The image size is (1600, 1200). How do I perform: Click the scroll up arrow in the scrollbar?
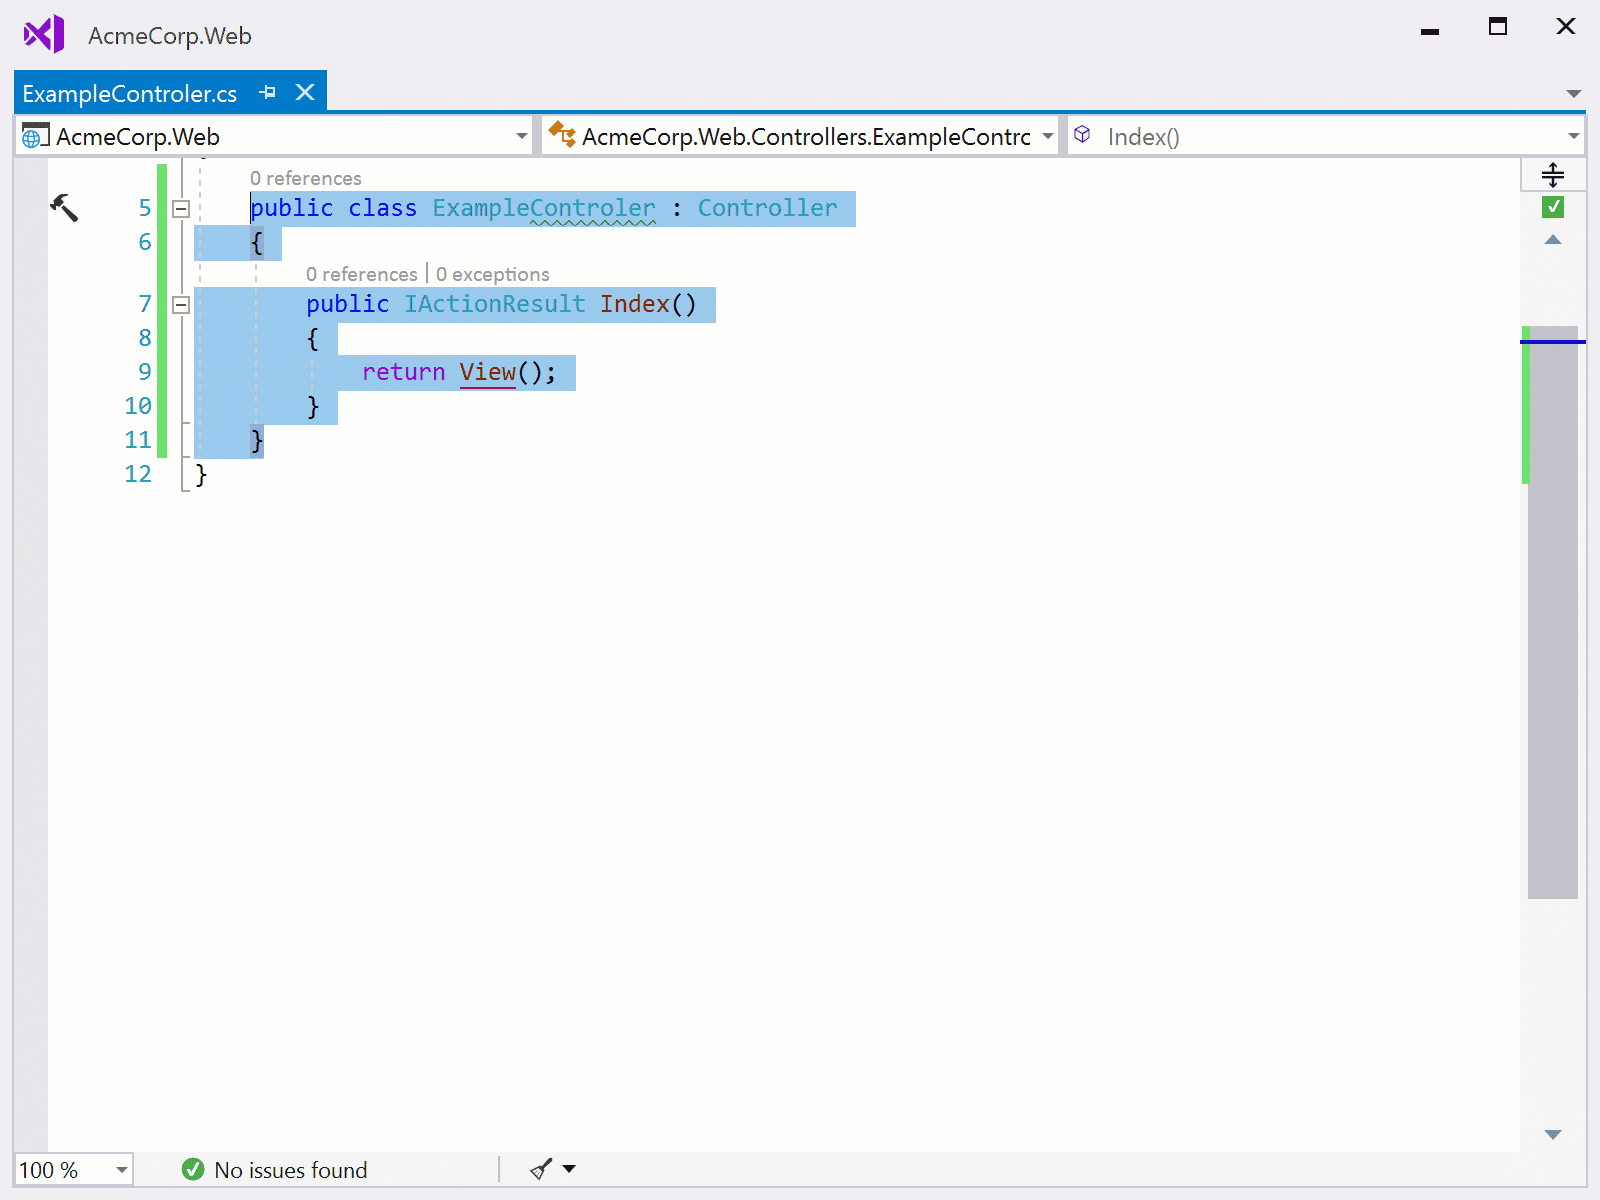click(1552, 240)
